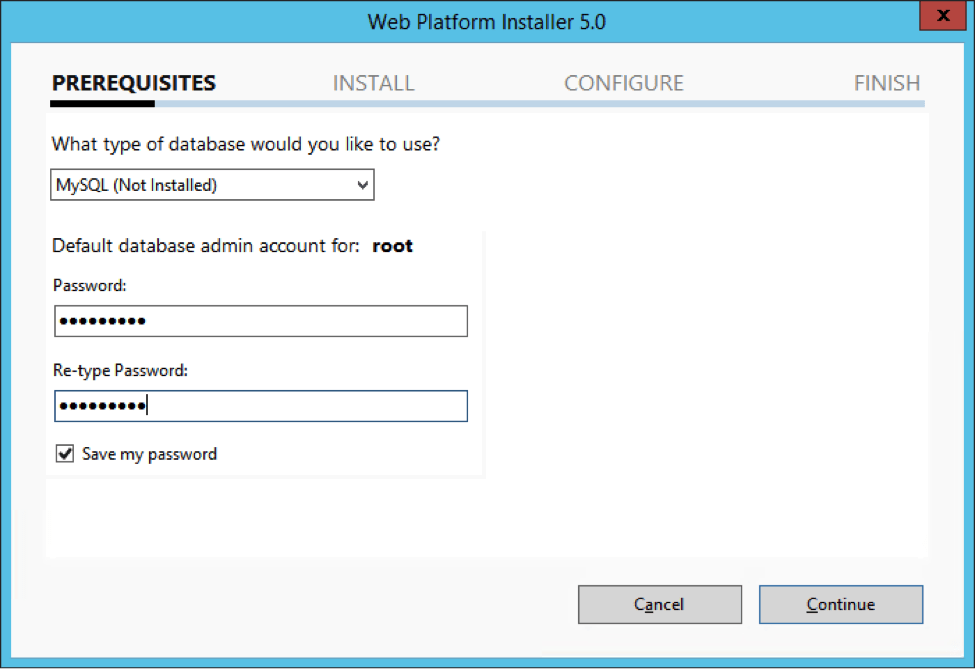View the FINISH step
Image resolution: width=975 pixels, height=669 pixels.
coord(886,83)
